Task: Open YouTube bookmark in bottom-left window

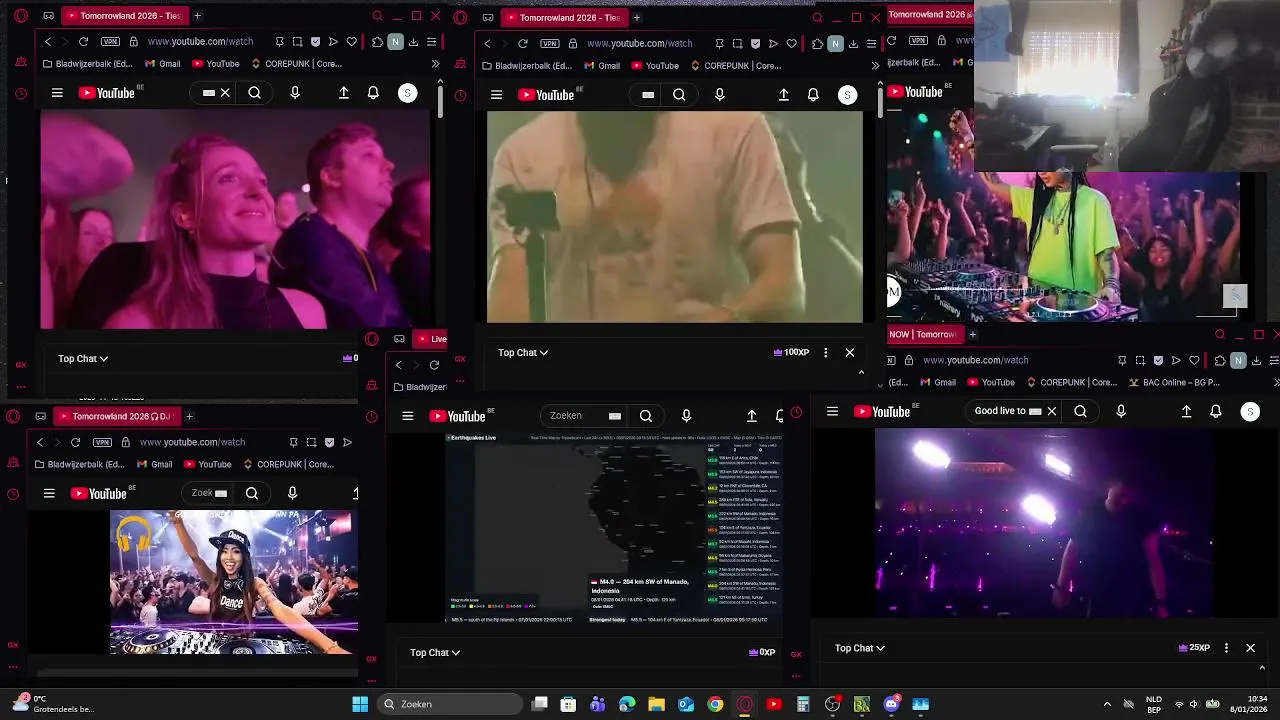Action: click(x=208, y=464)
